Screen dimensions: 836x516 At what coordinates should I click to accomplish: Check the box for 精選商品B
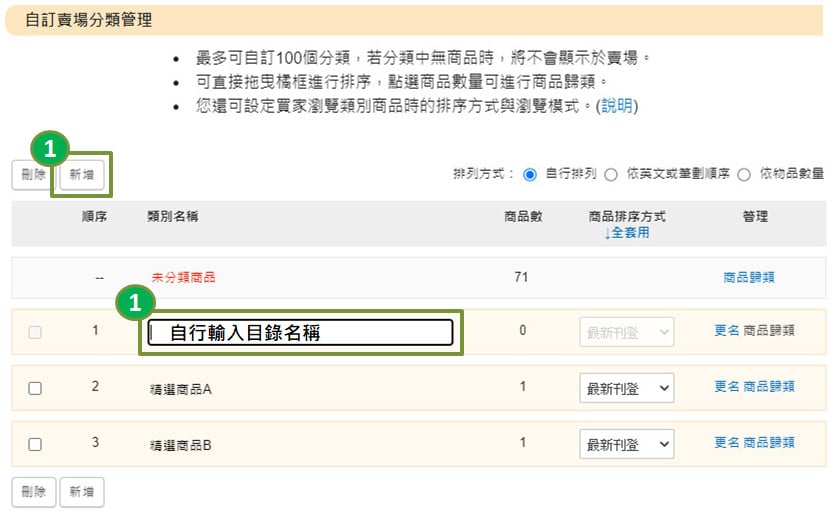35,444
